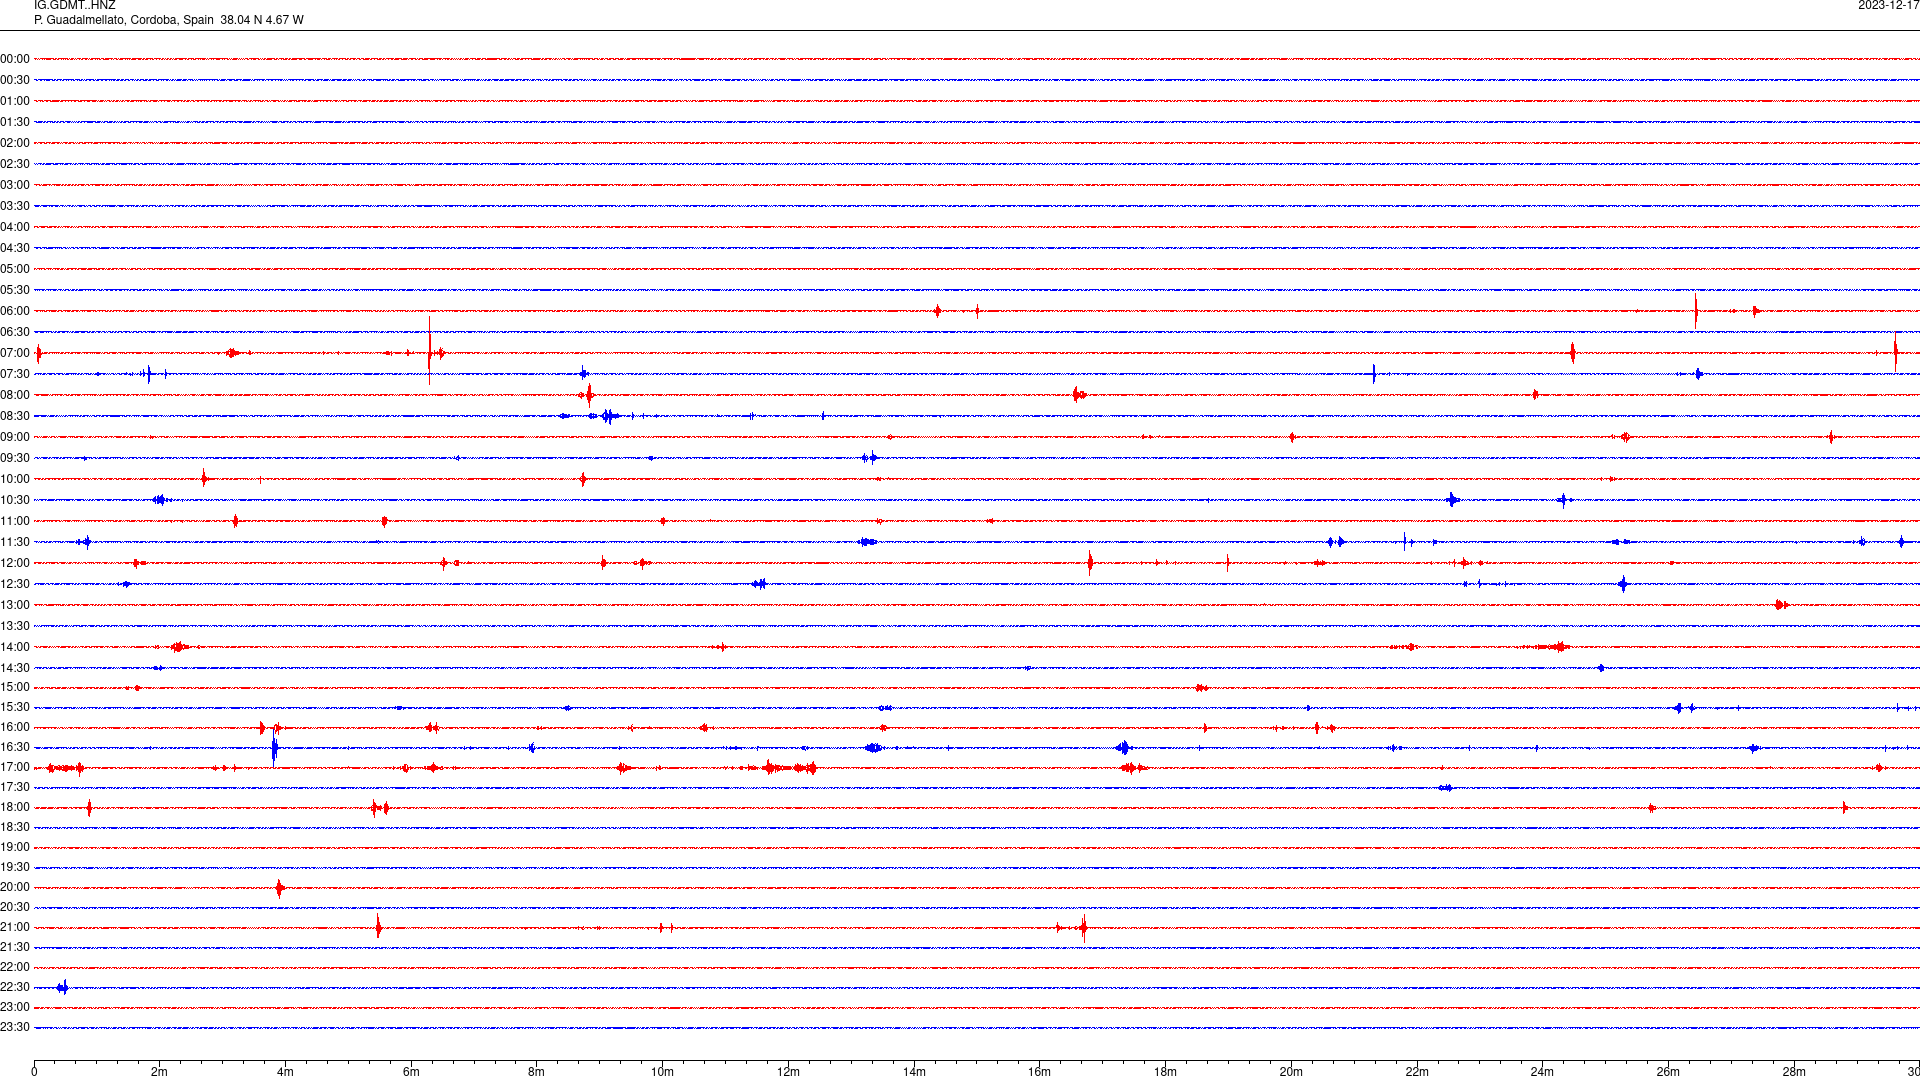Screen dimensions: 1920x1080
Task: Click the red event on the 21:00 trace near 17m
Action: (x=1084, y=928)
